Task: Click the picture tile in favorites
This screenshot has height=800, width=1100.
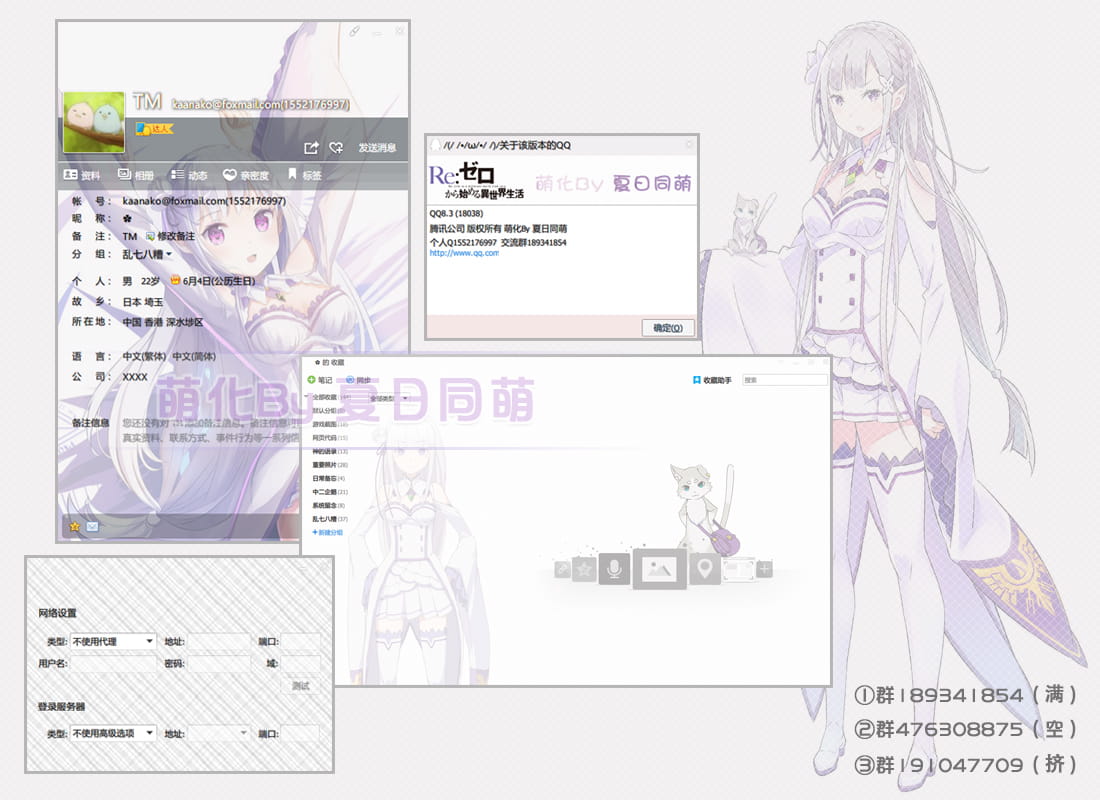Action: click(659, 568)
